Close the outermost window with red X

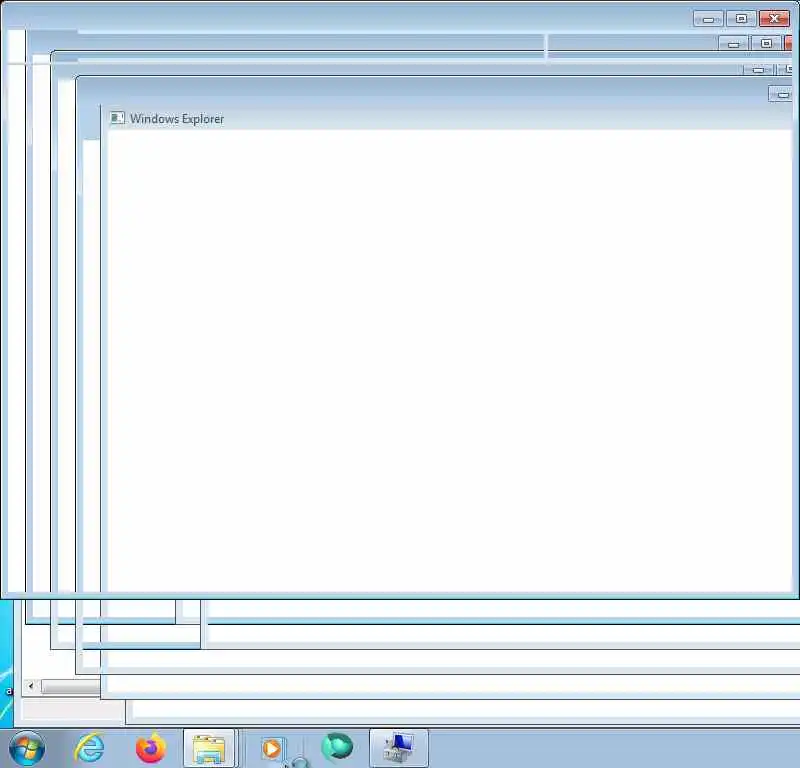pyautogui.click(x=774, y=19)
